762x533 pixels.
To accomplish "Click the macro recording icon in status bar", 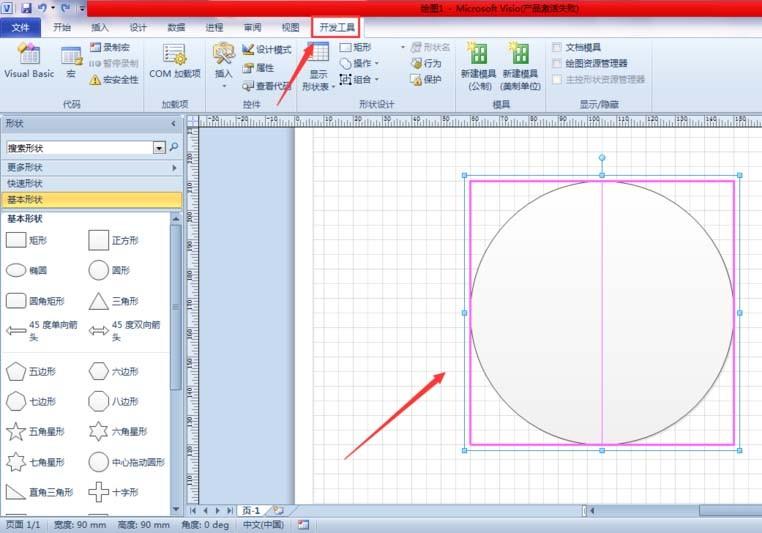I will pos(303,525).
